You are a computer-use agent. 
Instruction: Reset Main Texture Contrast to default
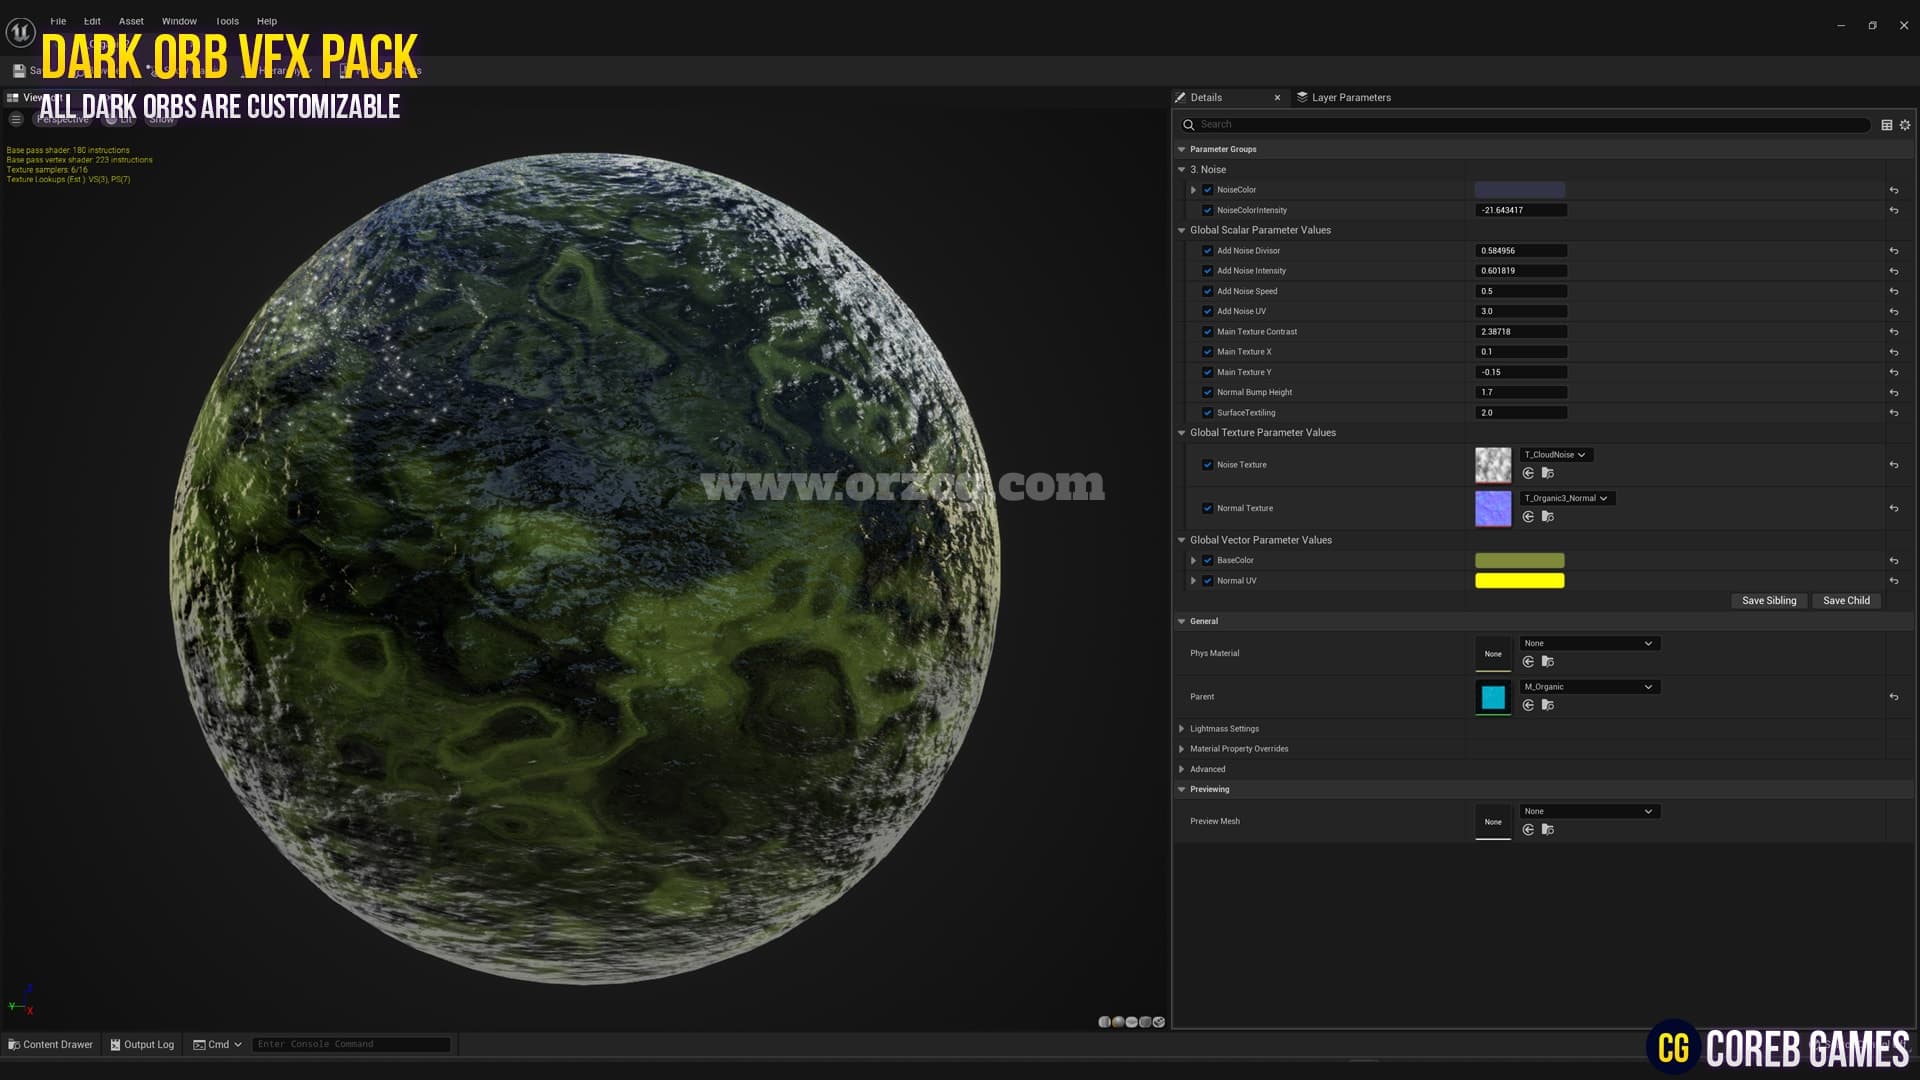point(1893,332)
